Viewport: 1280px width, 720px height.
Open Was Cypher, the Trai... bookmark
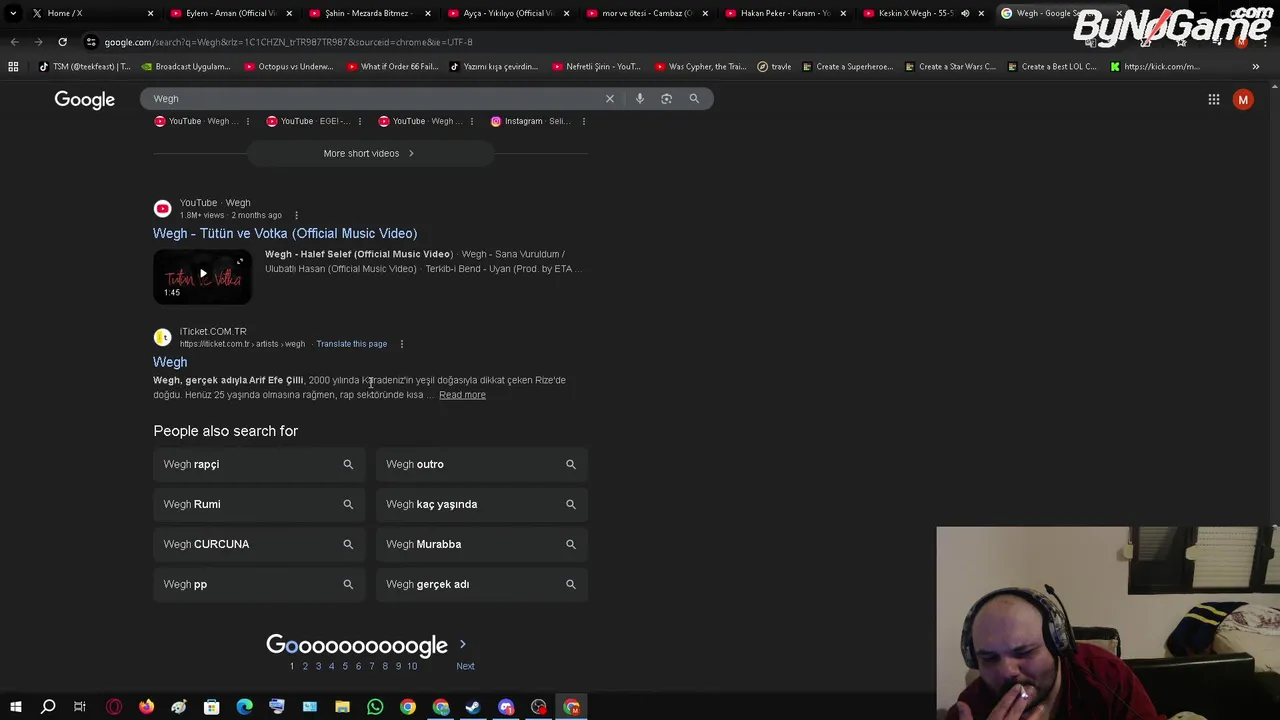[x=700, y=67]
